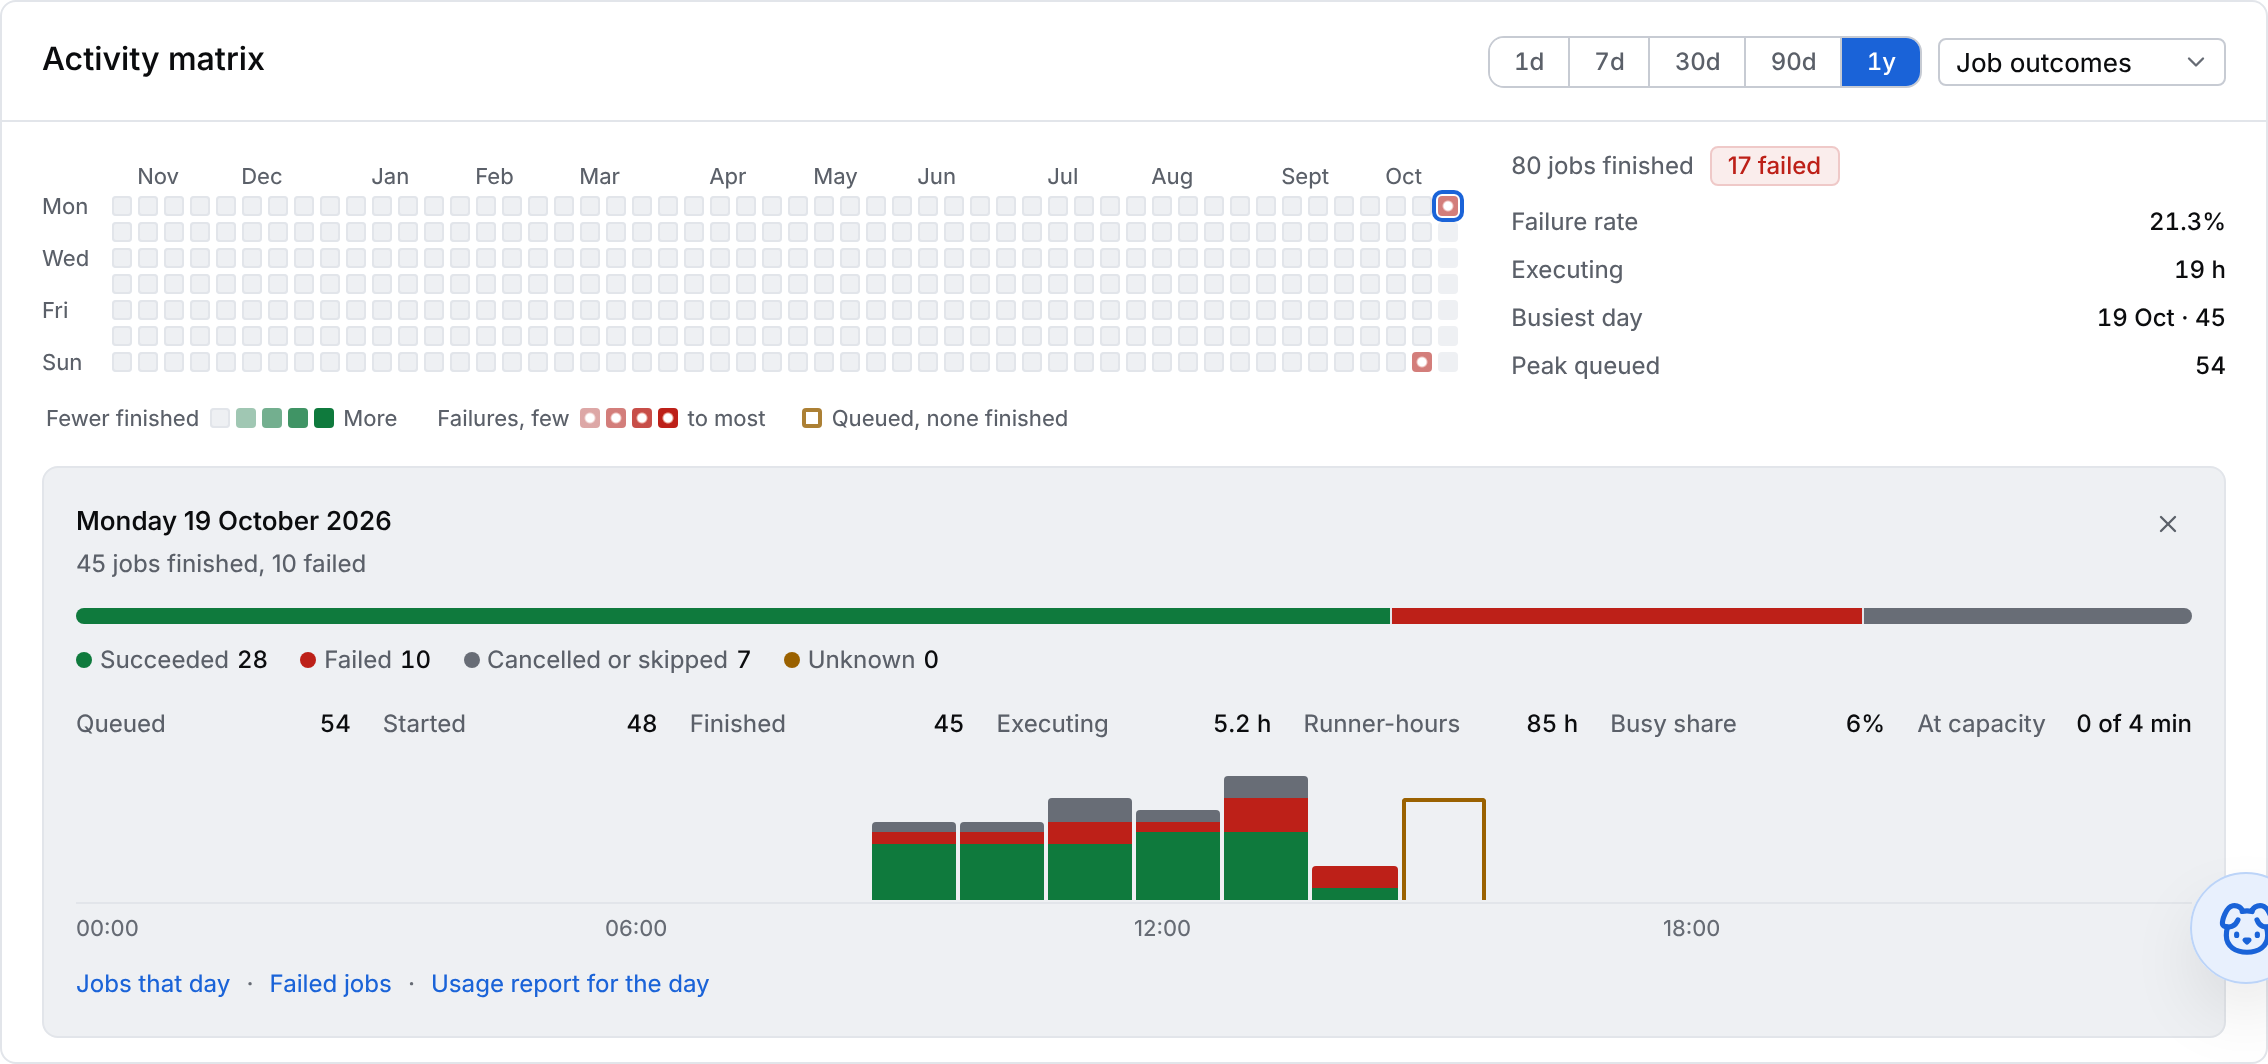Click the Succeeded 28 legend entry
Viewport: 2268px width, 1064px height.
172,660
